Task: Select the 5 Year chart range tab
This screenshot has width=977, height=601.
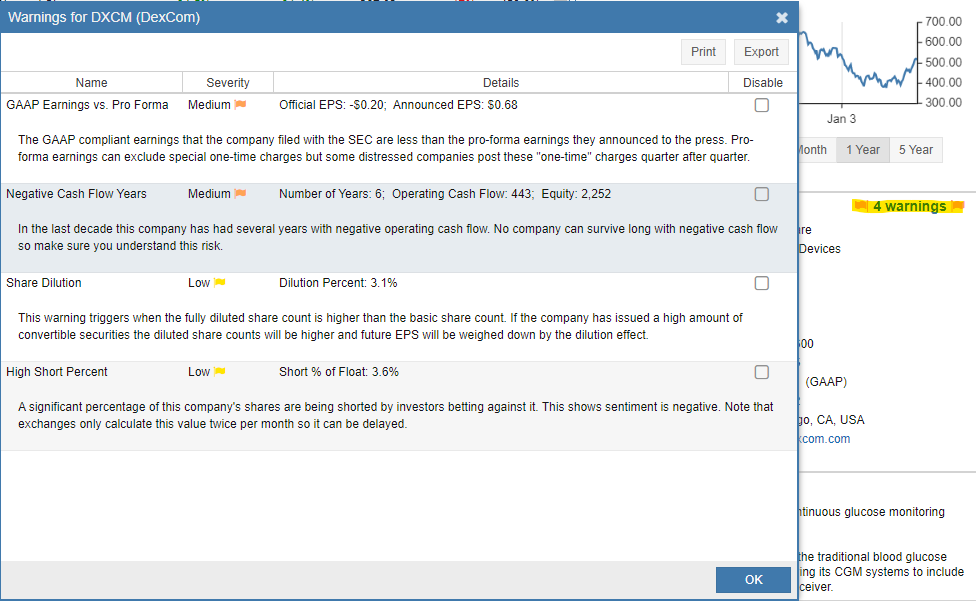Action: [x=916, y=150]
